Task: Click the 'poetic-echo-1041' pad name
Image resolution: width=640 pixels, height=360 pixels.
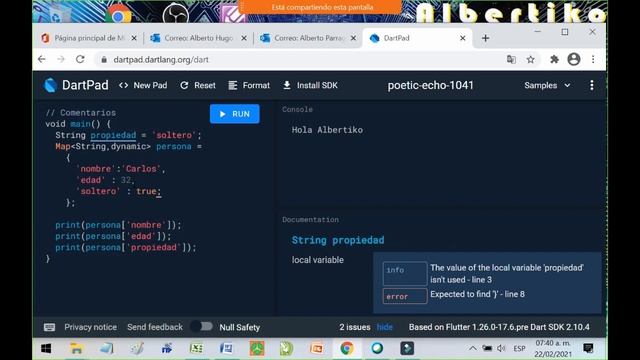Action: pyautogui.click(x=431, y=85)
